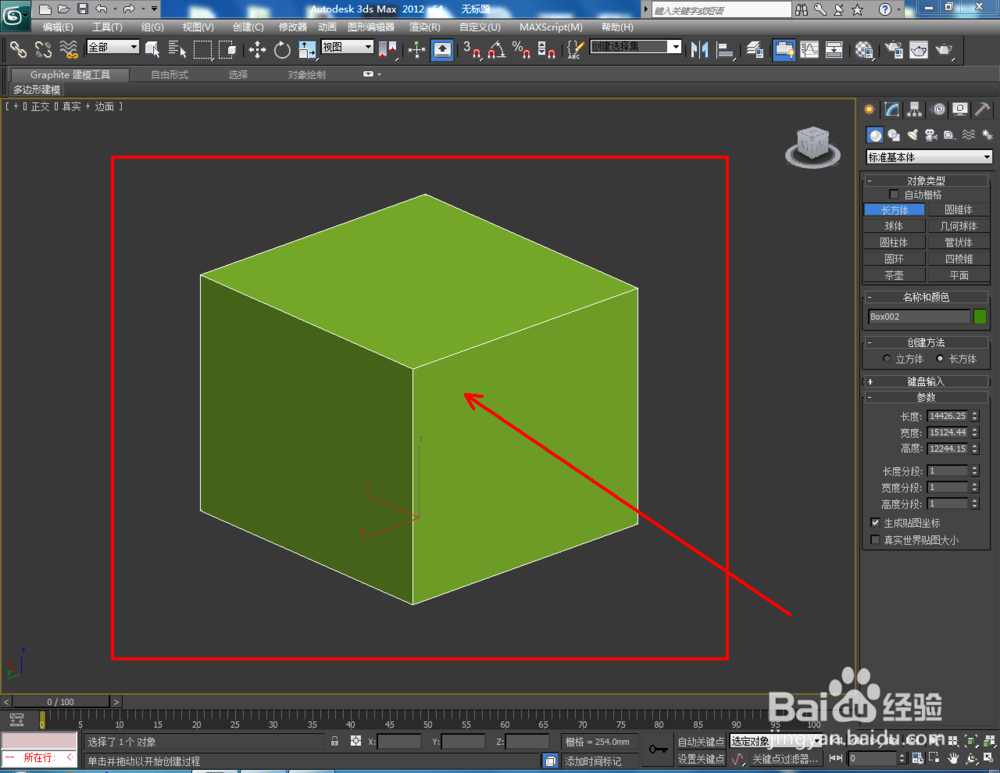Toggle the 3D Snaps magnet icon
Viewport: 1000px width, 773px height.
(472, 50)
